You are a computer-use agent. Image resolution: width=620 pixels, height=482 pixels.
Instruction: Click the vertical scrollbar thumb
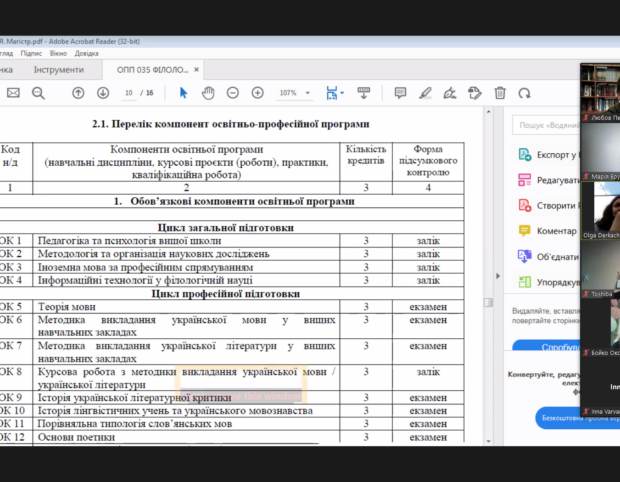(x=488, y=302)
